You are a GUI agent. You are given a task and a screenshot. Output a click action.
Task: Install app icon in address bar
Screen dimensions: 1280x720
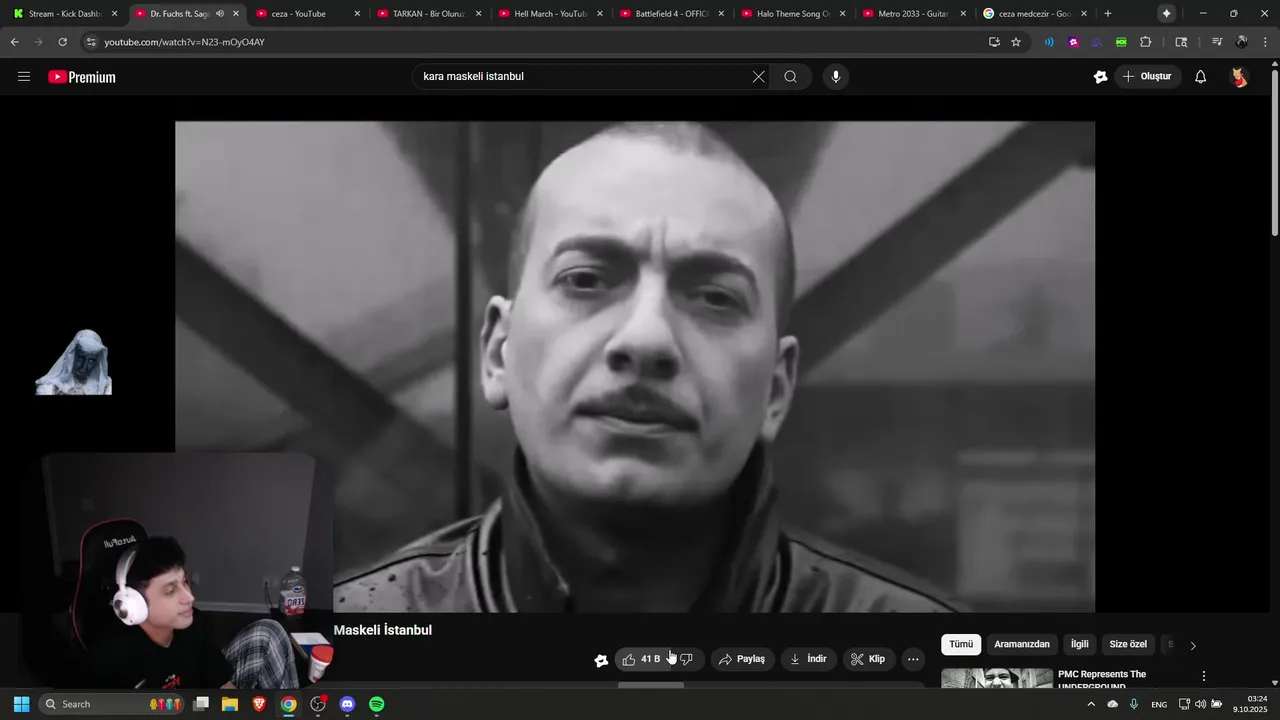click(994, 42)
